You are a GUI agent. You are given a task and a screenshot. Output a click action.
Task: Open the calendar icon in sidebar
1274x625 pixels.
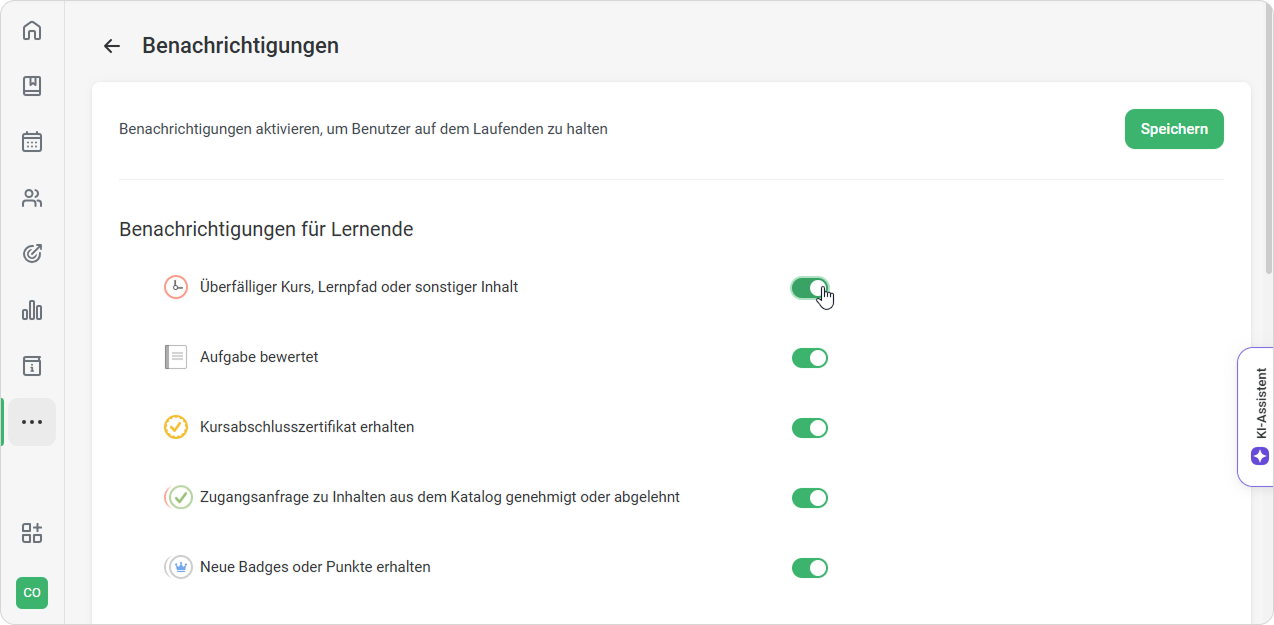32,142
